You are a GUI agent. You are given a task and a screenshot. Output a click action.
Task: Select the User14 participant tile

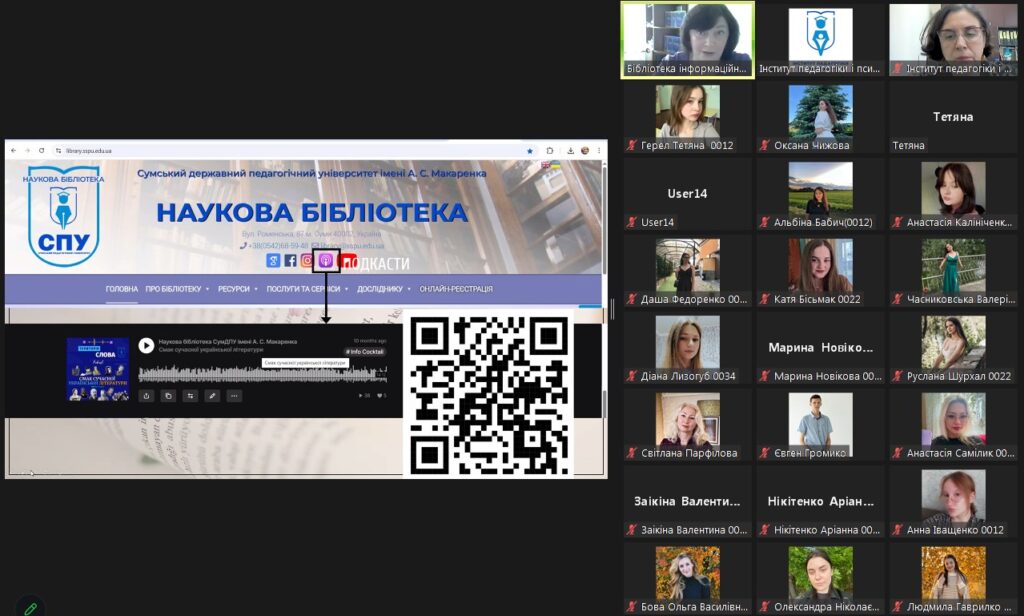[x=687, y=195]
